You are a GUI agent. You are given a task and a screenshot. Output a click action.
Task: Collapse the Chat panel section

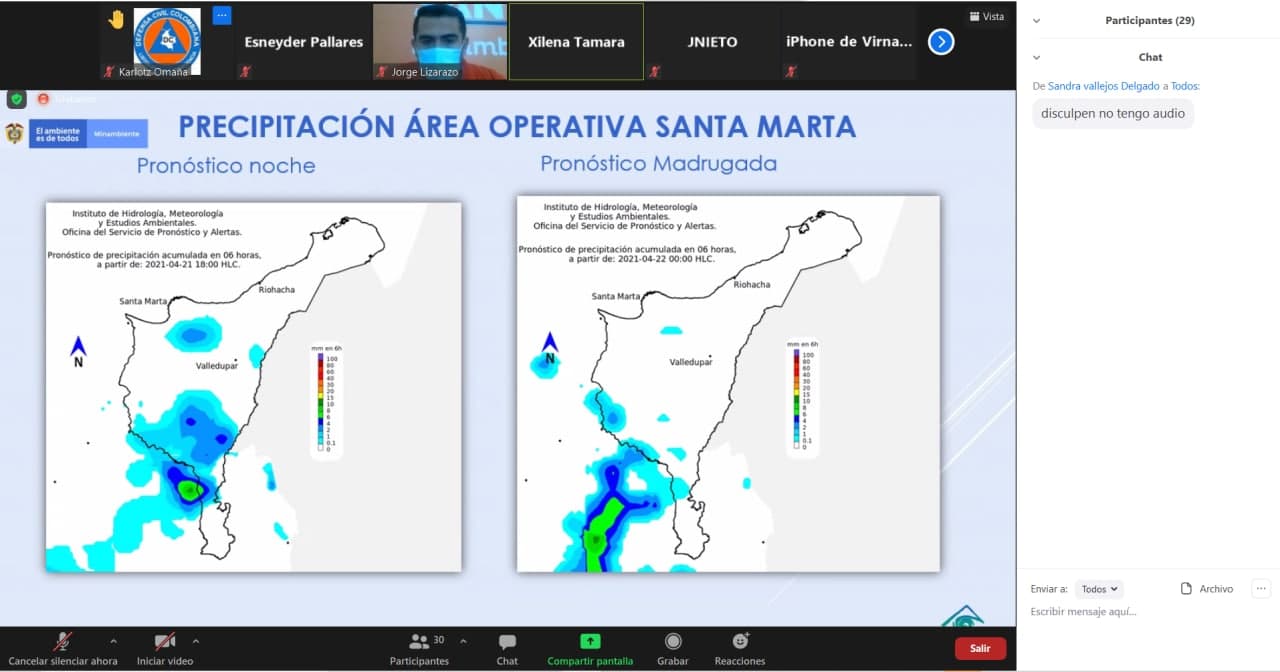click(x=1036, y=58)
